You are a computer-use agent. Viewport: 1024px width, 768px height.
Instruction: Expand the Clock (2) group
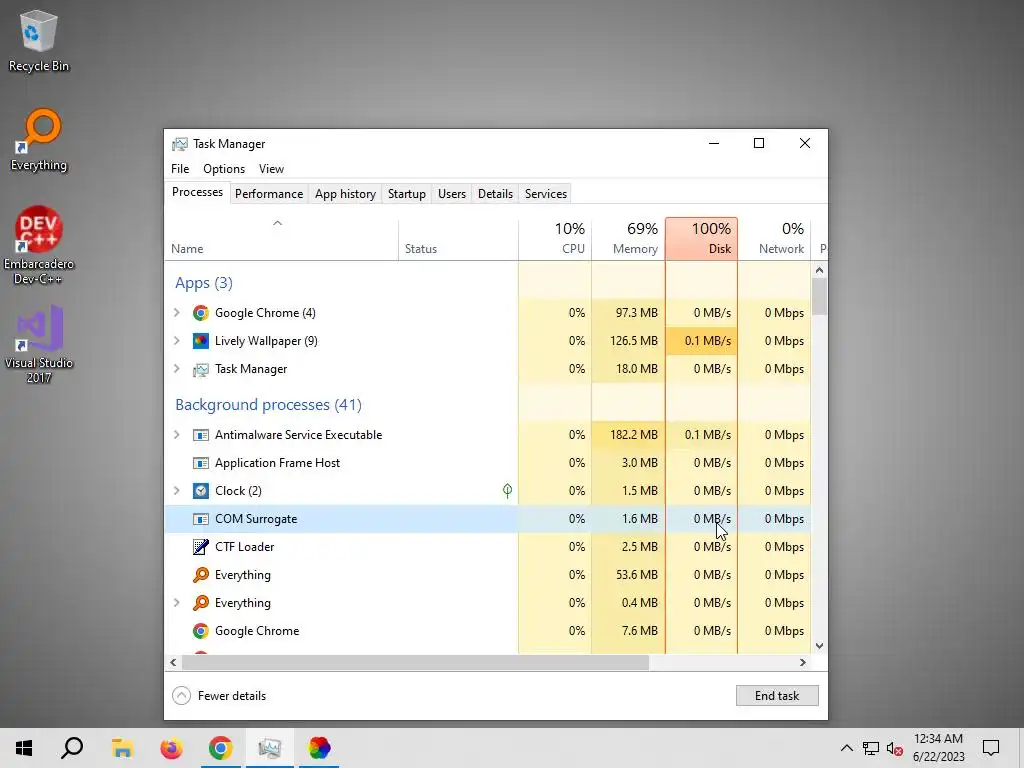[176, 490]
